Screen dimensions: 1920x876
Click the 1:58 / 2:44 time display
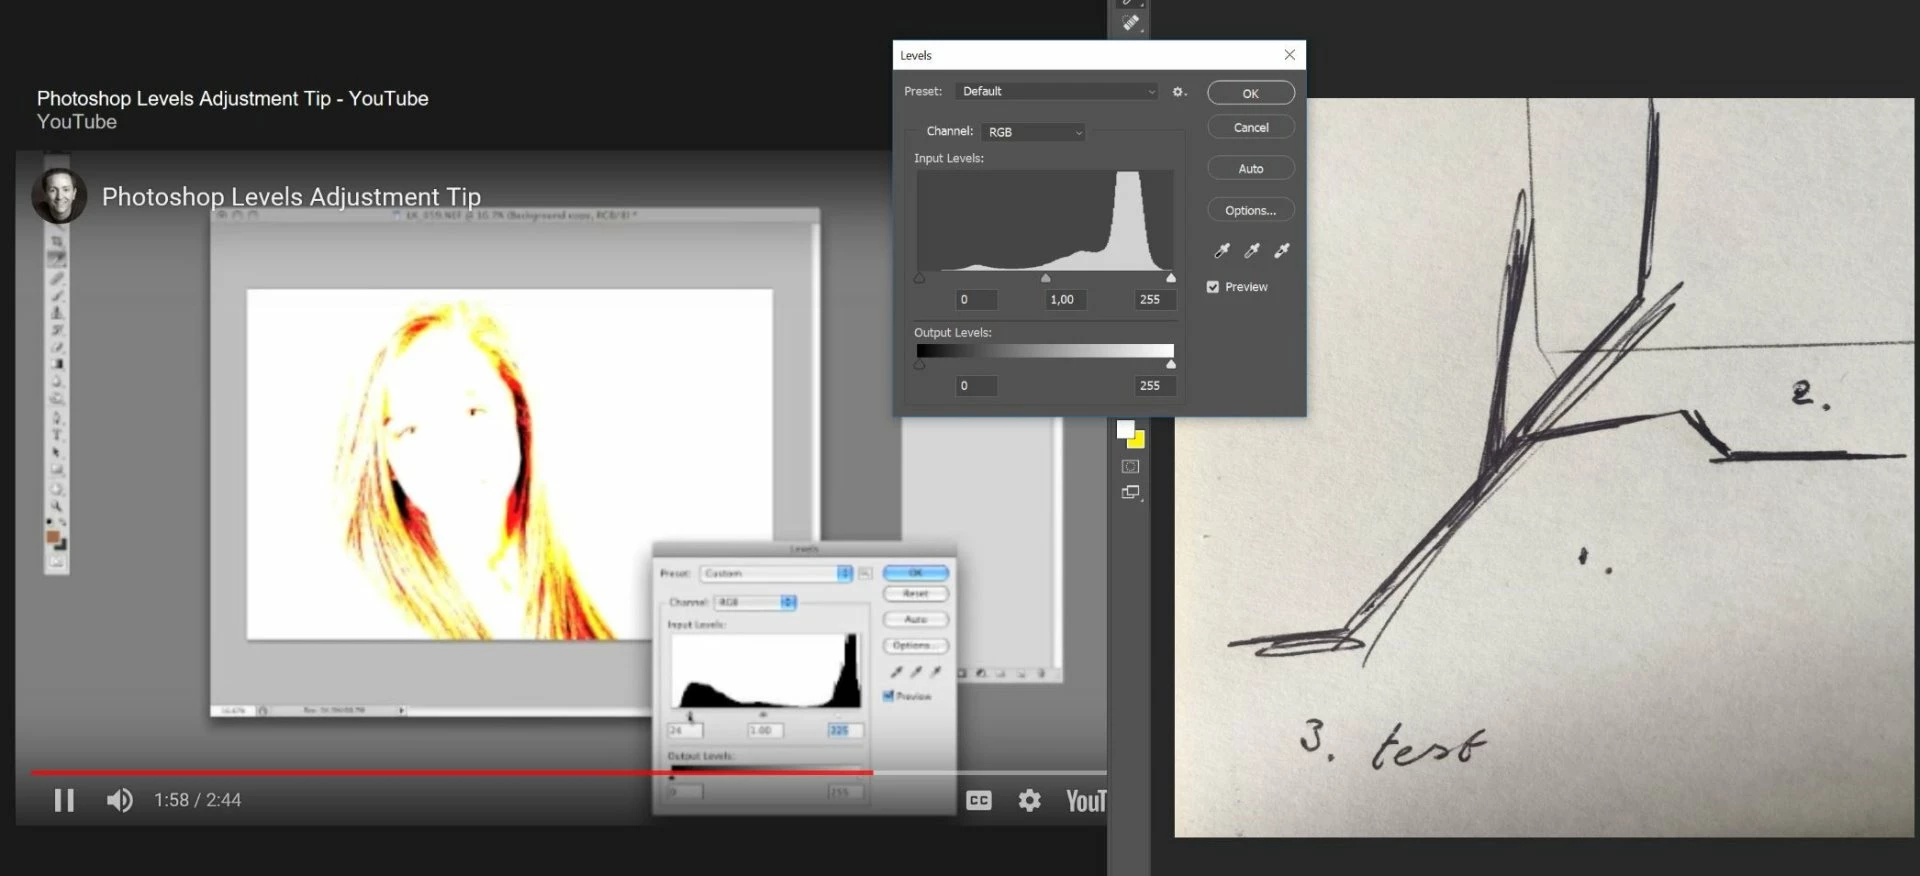[x=197, y=800]
